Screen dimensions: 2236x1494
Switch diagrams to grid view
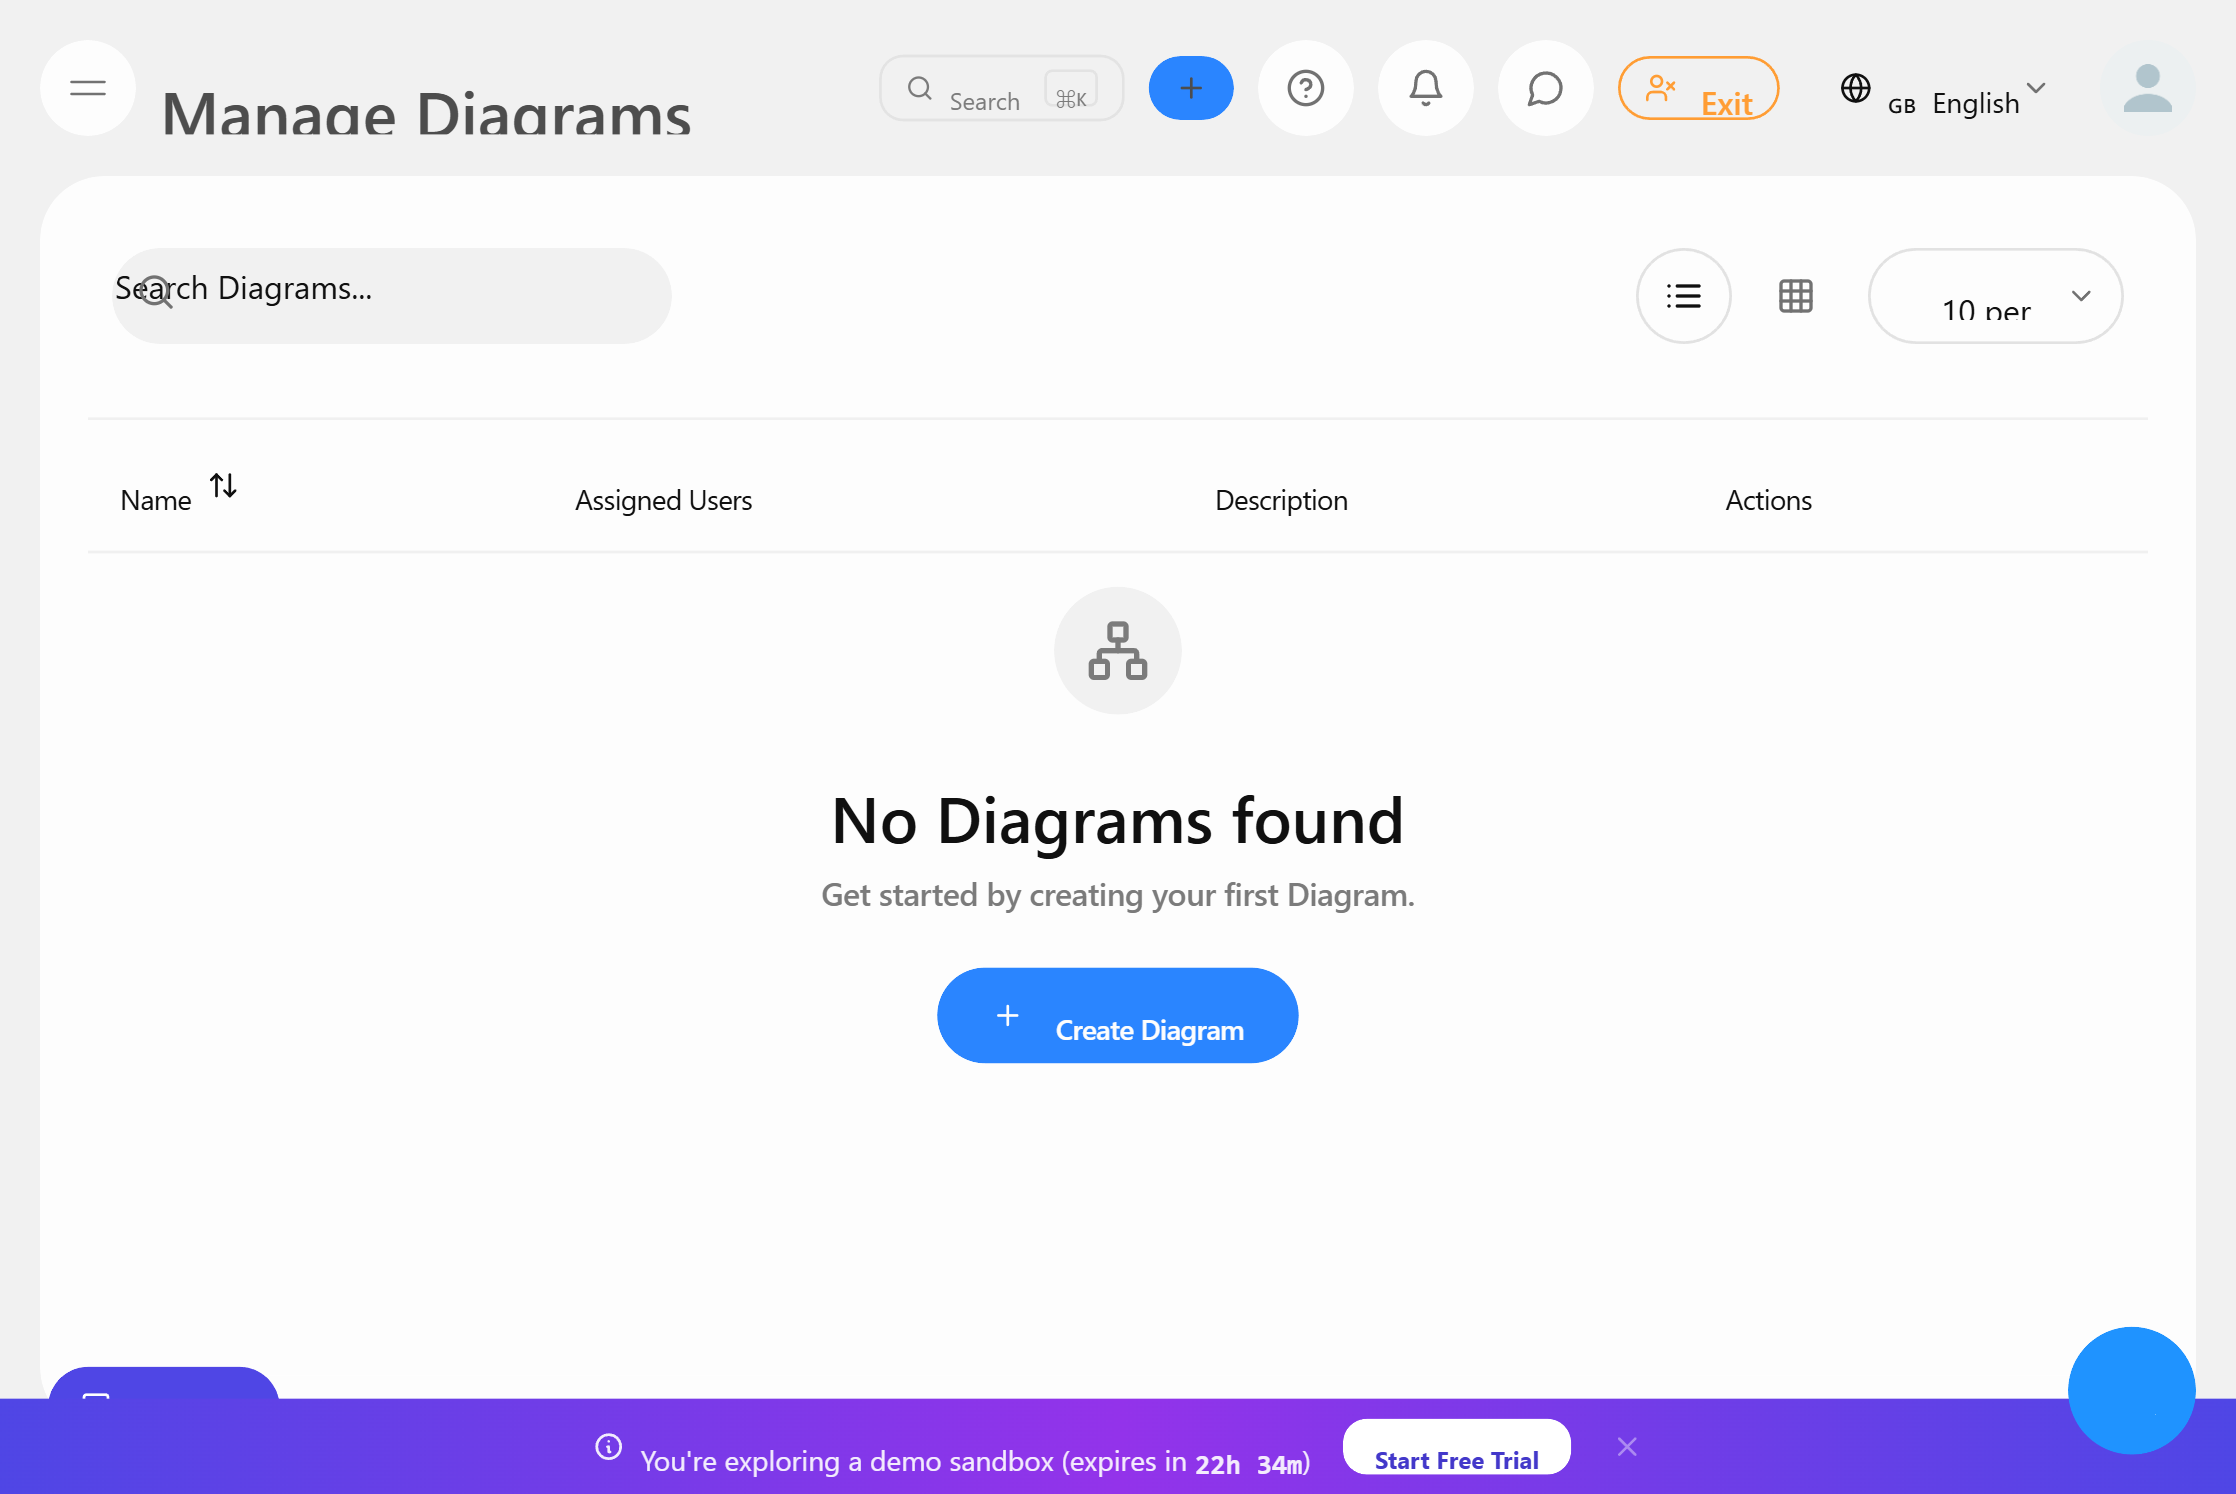point(1795,296)
